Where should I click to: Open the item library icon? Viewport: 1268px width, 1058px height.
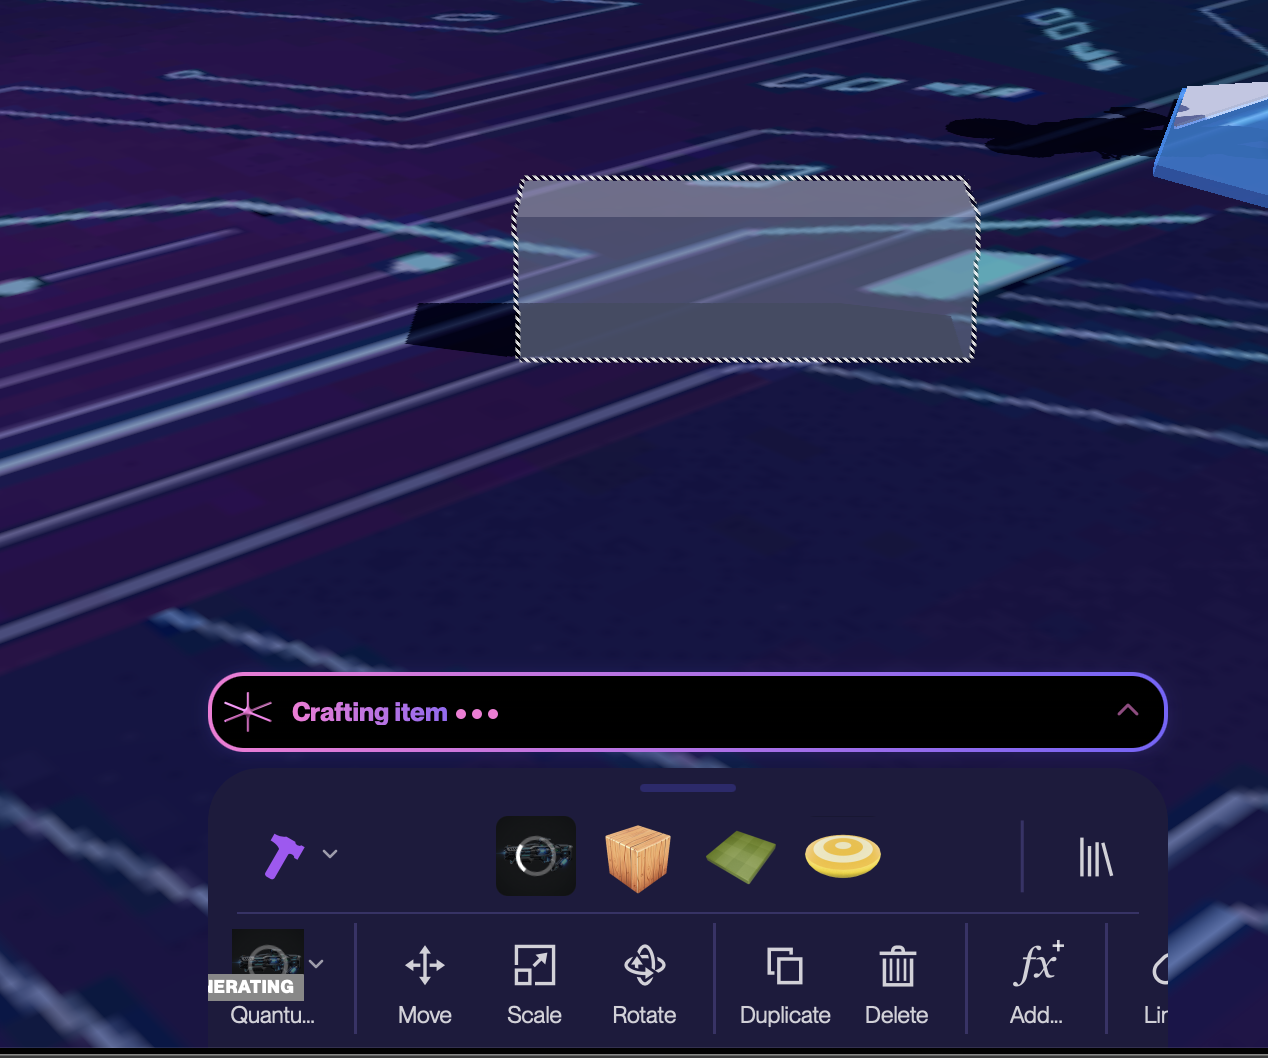pyautogui.click(x=1095, y=857)
